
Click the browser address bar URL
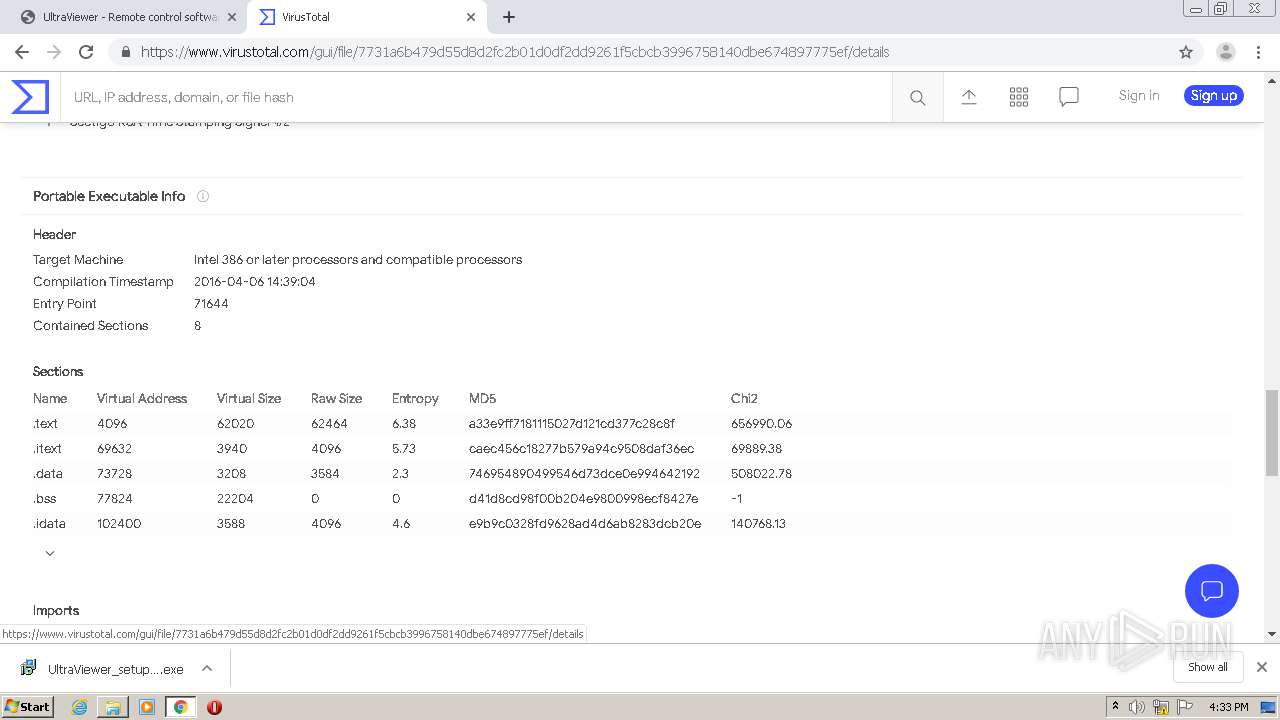pyautogui.click(x=515, y=52)
